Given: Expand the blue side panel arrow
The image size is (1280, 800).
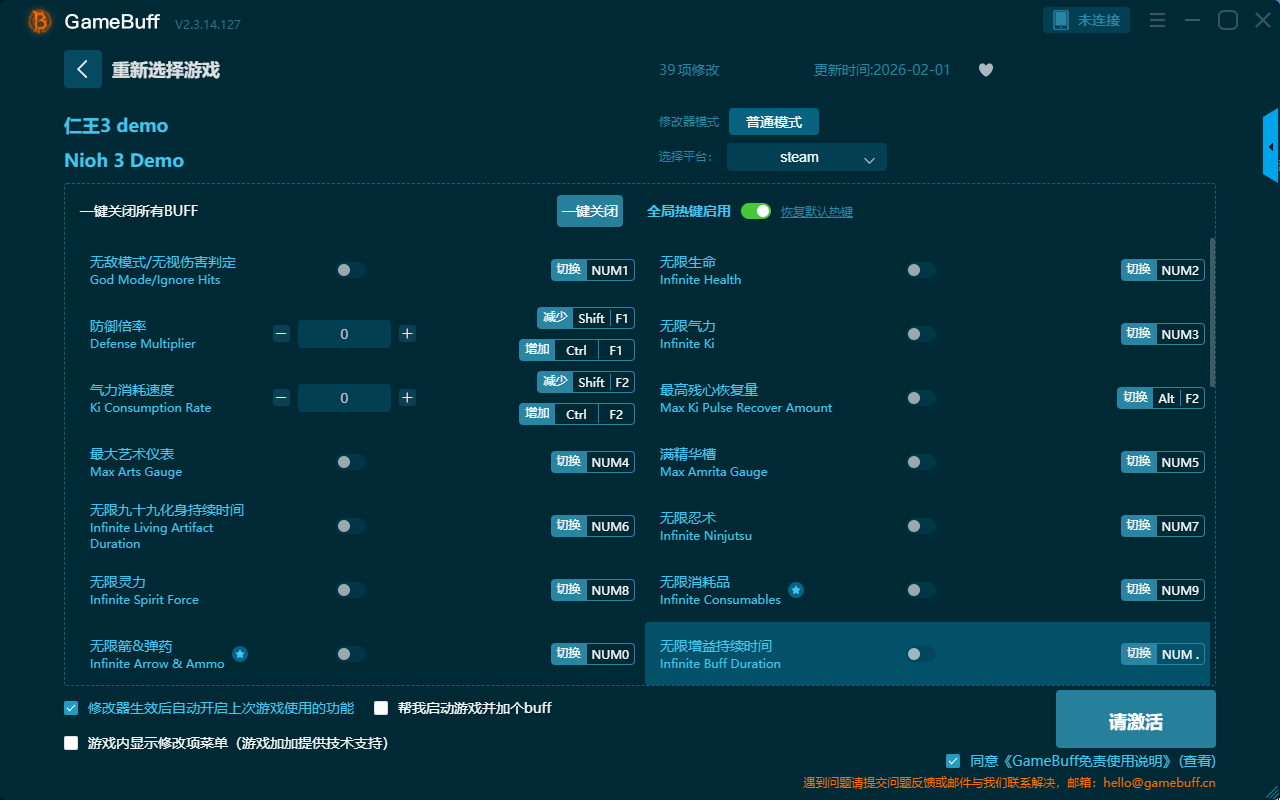Looking at the screenshot, I should [1271, 147].
